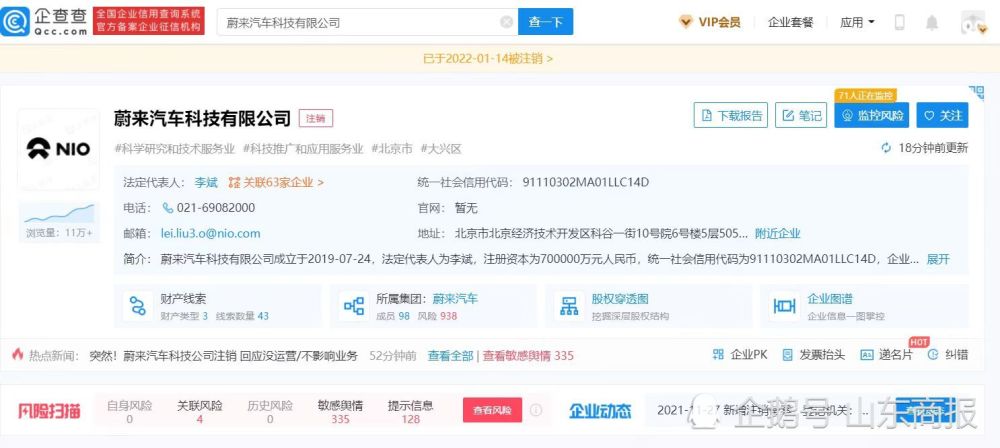Image resolution: width=1000 pixels, height=448 pixels.
Task: Open 企业PK comparison tool
Action: pos(740,355)
